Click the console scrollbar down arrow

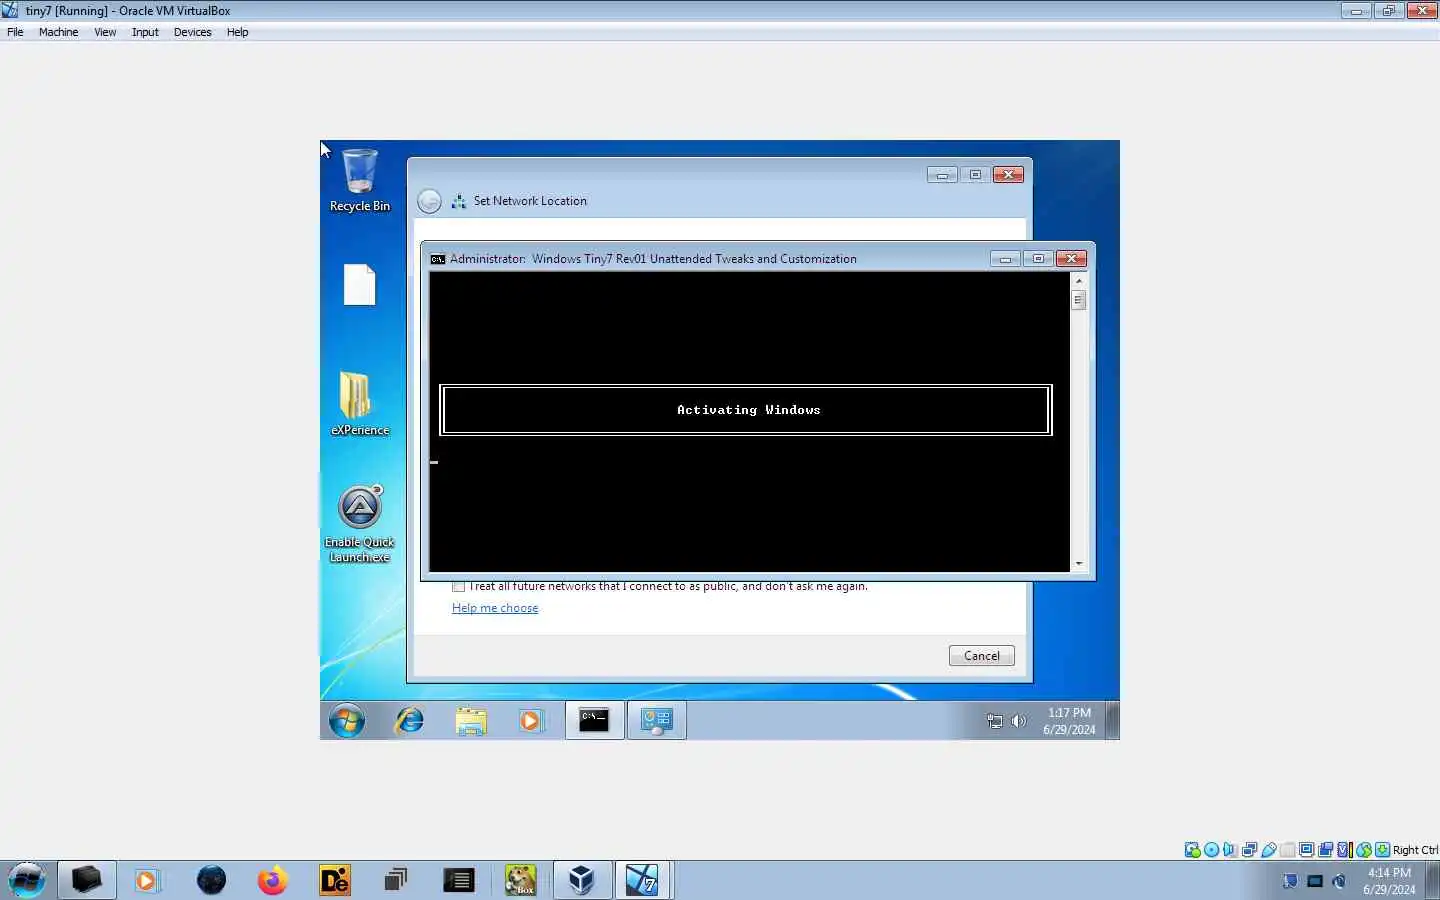1079,564
